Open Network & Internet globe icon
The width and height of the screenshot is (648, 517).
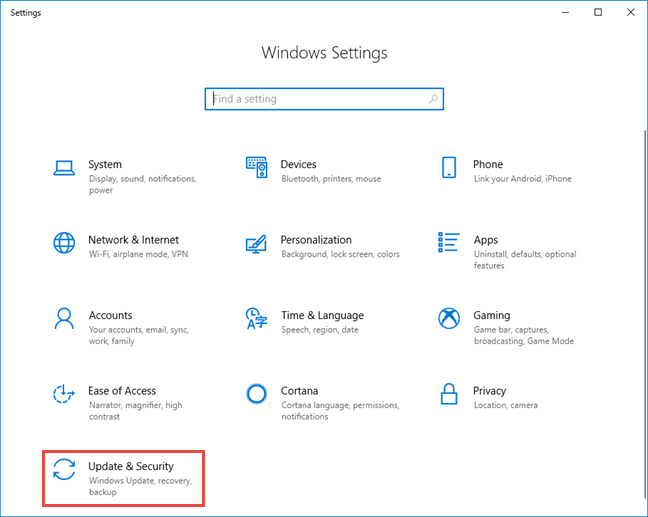(64, 243)
